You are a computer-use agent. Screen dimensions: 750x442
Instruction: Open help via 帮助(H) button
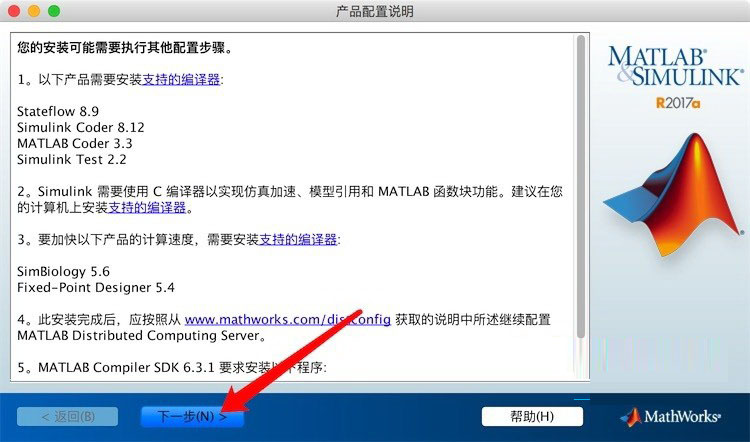click(532, 417)
